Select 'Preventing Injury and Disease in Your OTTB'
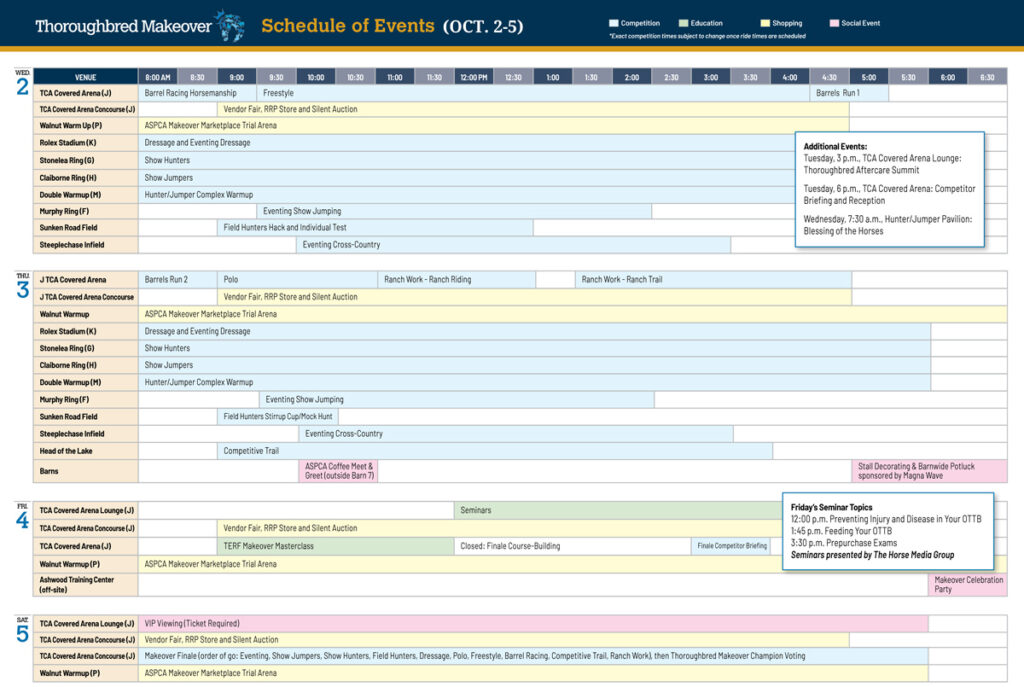The height and width of the screenshot is (687, 1024). [886, 519]
